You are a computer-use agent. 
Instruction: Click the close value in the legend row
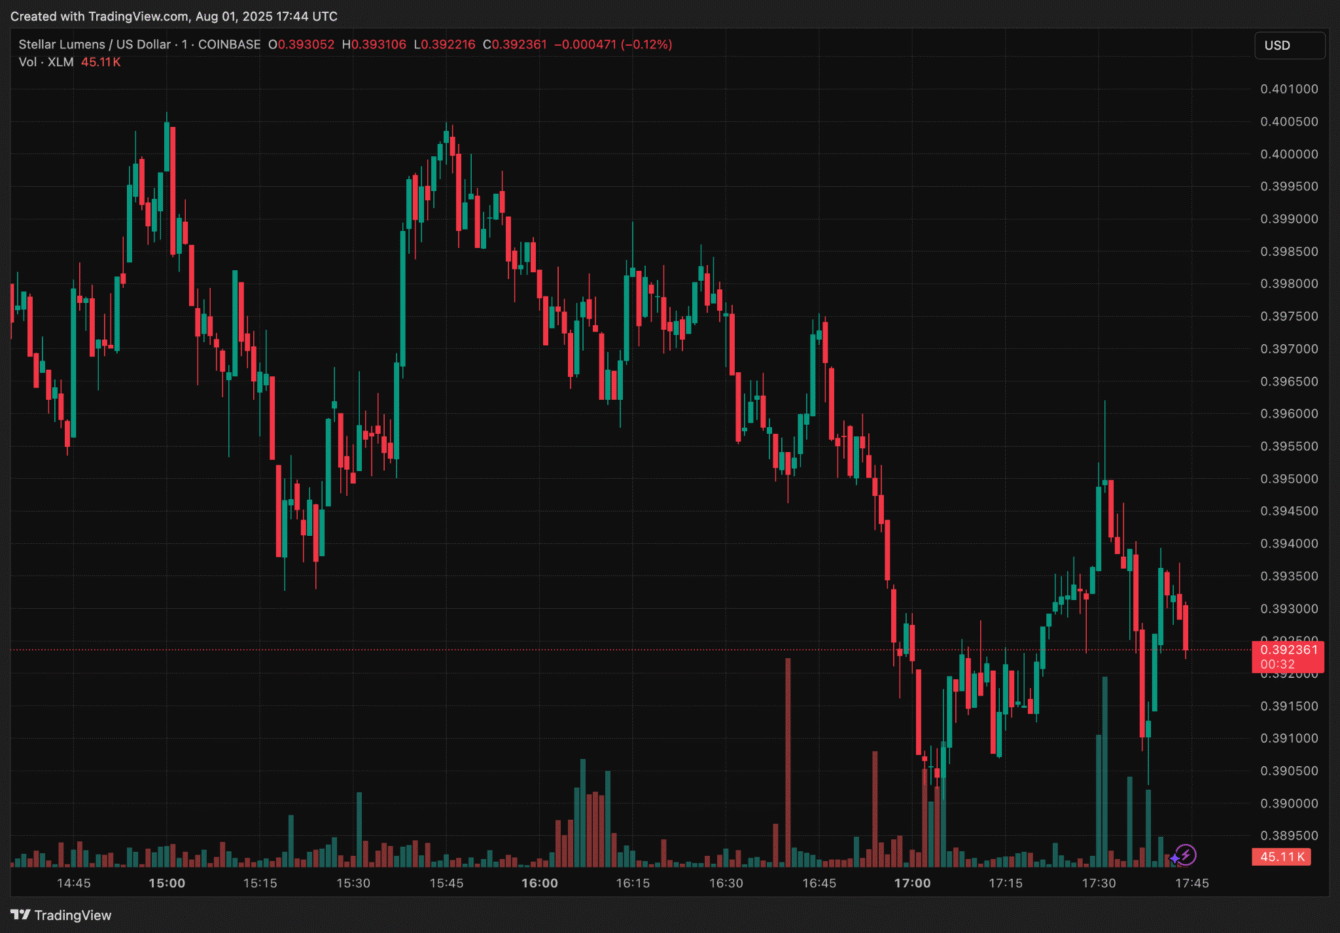519,44
